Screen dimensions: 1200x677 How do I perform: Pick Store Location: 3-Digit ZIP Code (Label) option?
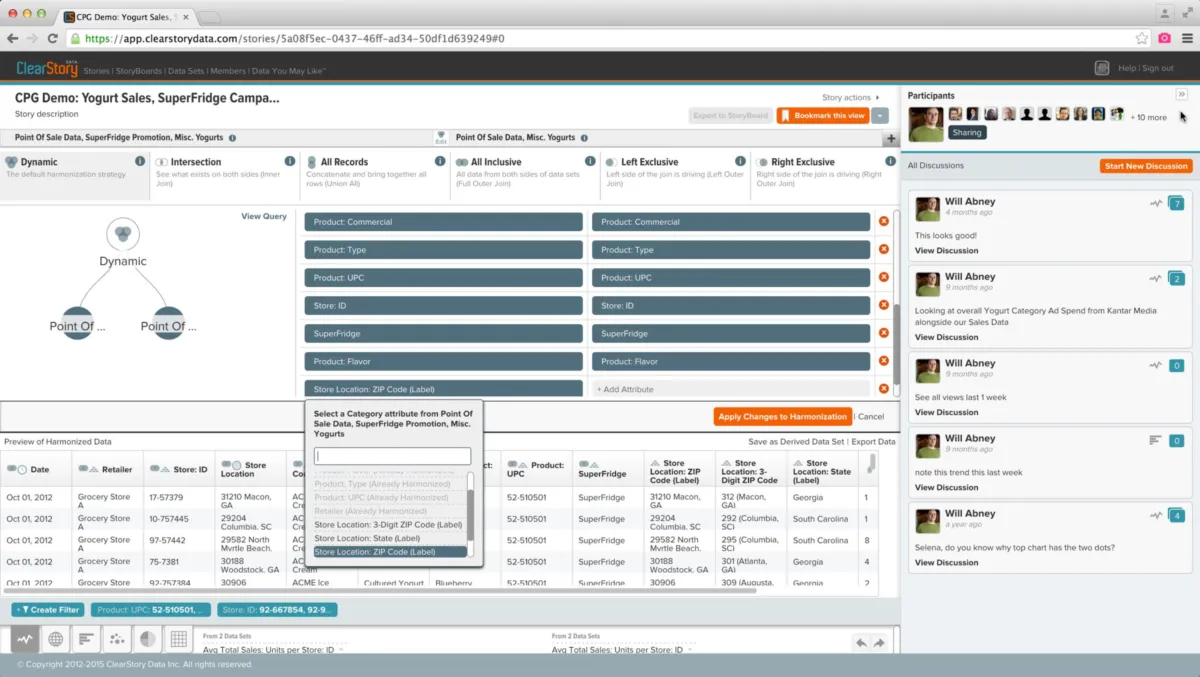tap(388, 524)
